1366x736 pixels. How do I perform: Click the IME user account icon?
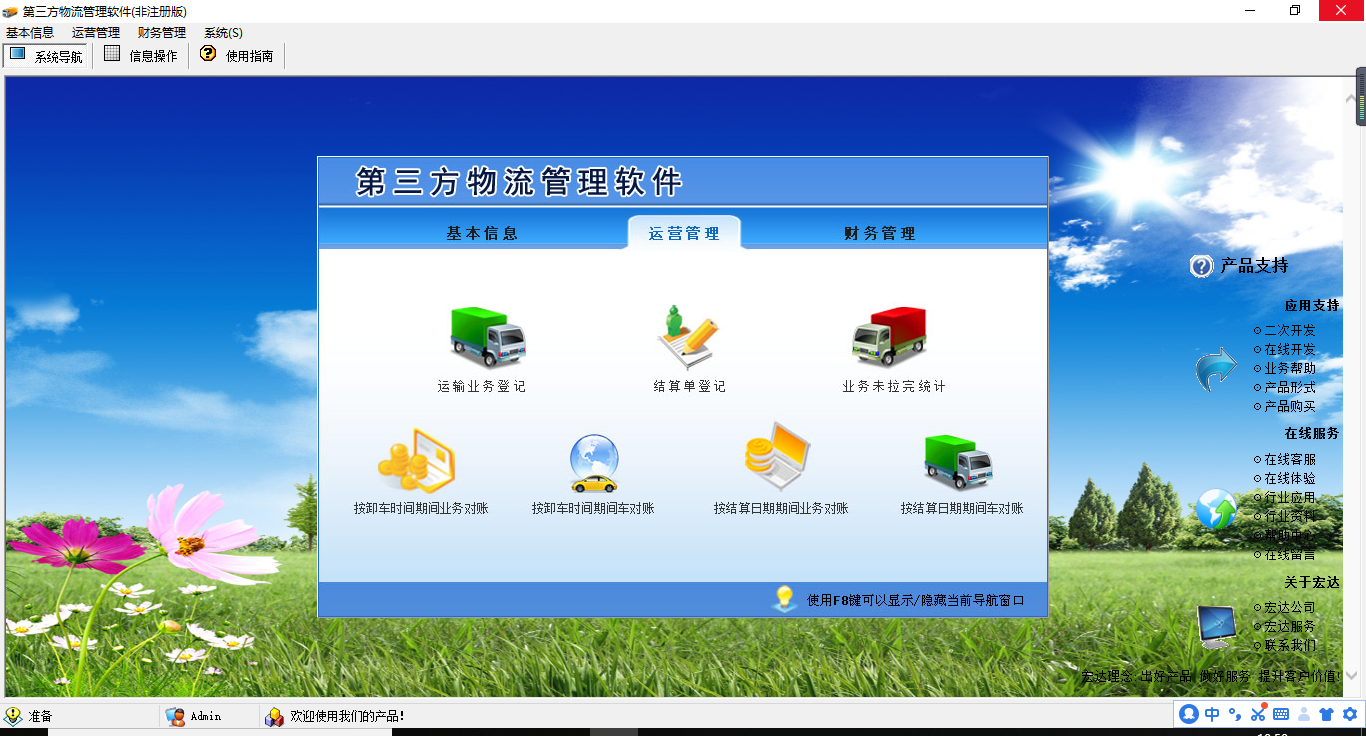[x=1304, y=714]
